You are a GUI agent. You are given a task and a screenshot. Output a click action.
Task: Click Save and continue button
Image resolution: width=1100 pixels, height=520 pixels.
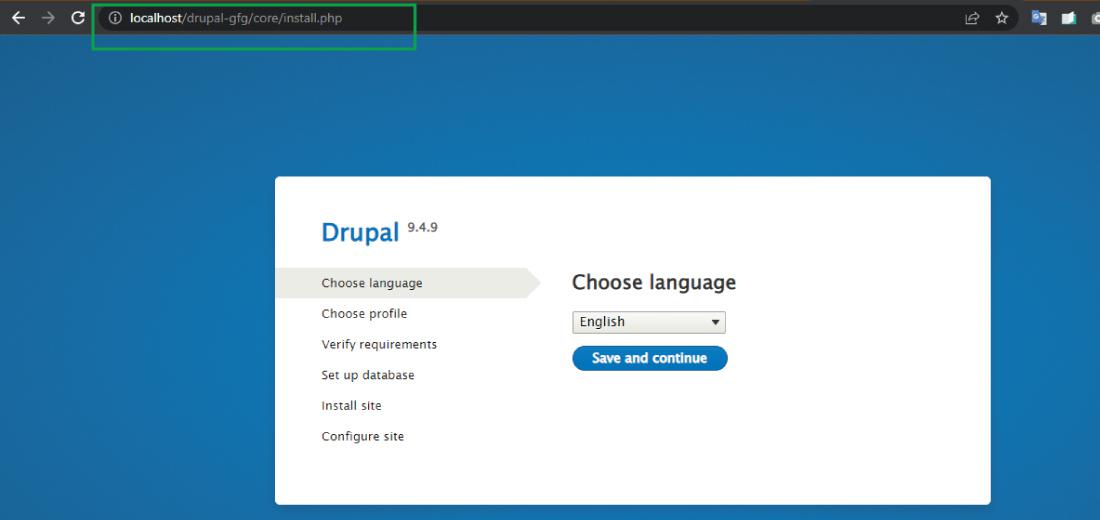(x=650, y=358)
